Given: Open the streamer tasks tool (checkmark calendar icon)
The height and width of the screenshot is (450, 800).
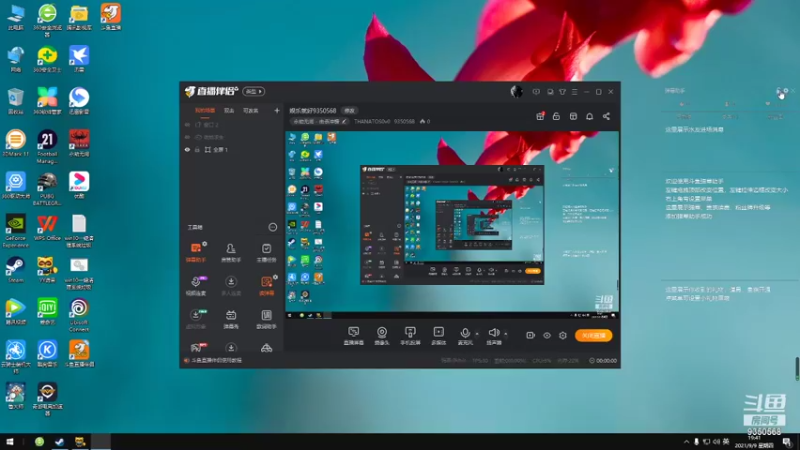Looking at the screenshot, I should tap(266, 252).
